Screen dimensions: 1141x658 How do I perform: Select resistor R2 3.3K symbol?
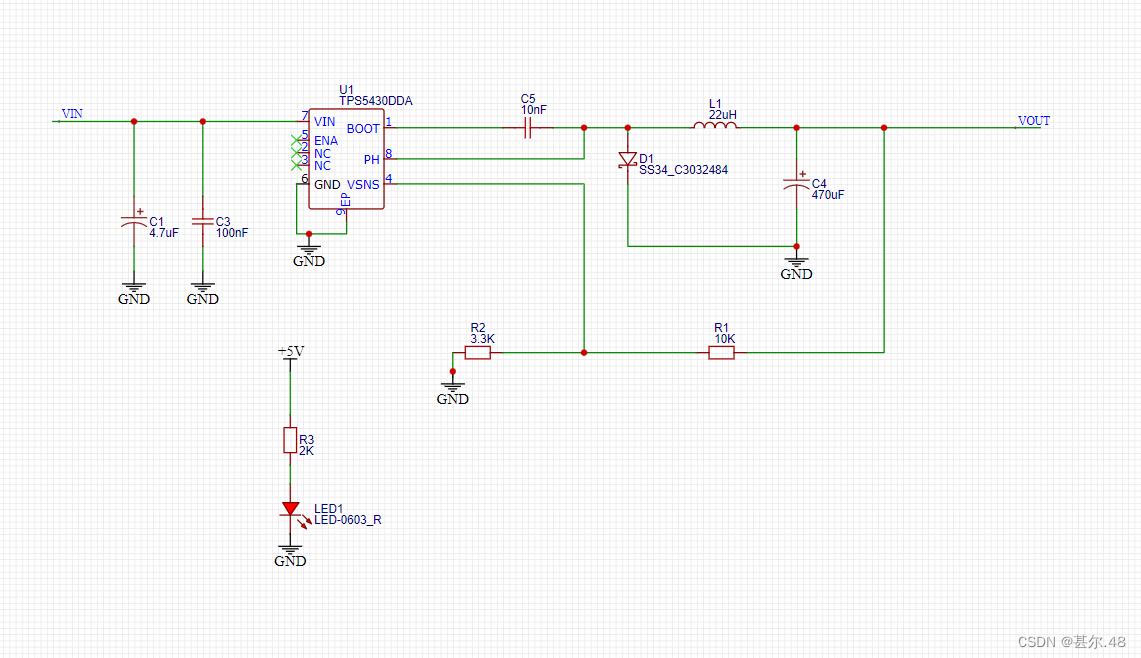tap(477, 353)
